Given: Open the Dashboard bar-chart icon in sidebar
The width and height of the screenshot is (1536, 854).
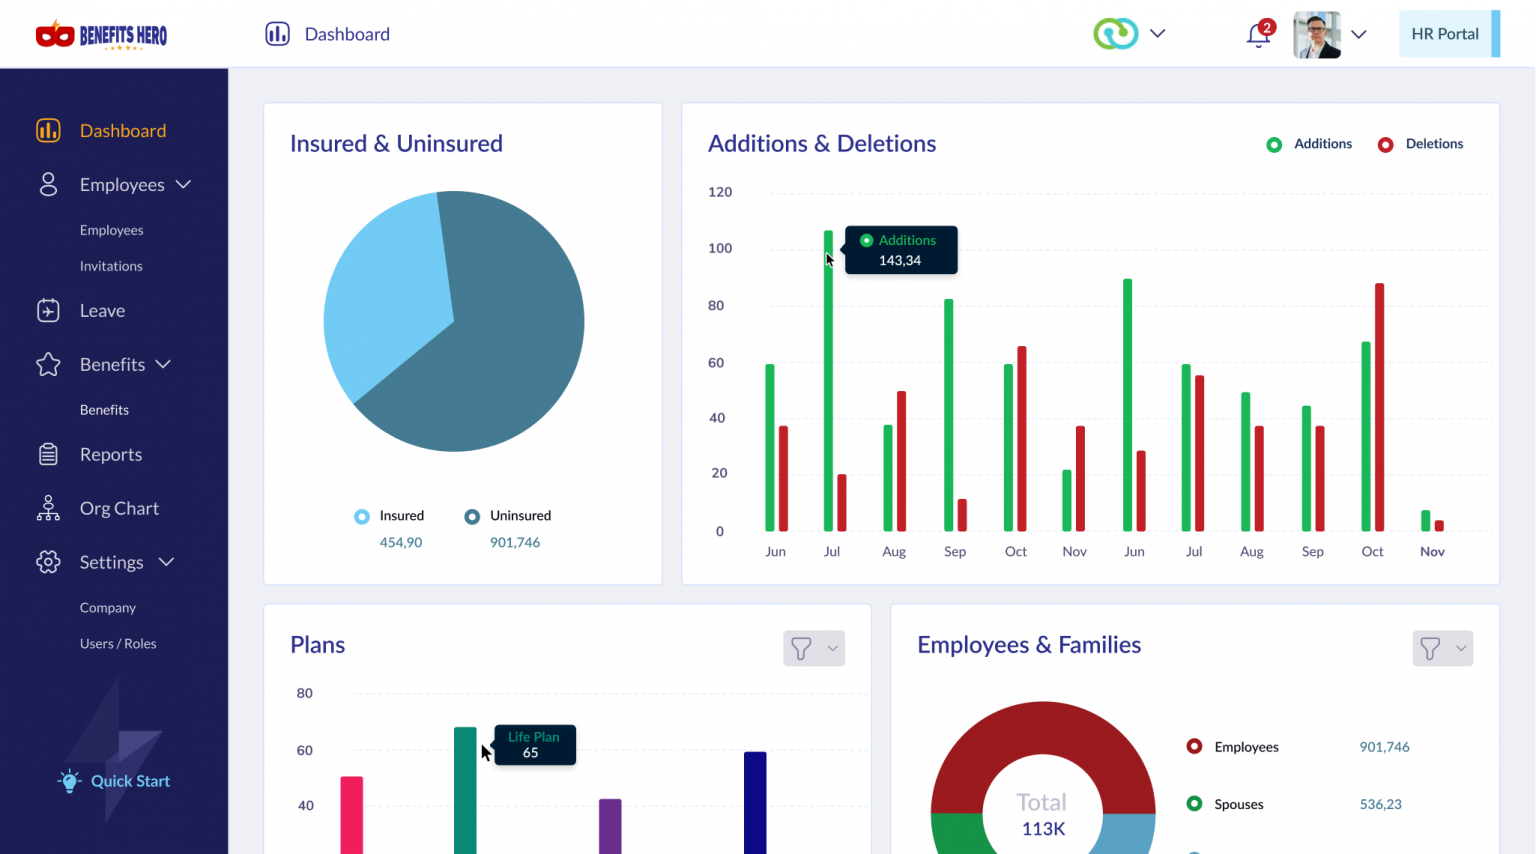Looking at the screenshot, I should (x=47, y=130).
